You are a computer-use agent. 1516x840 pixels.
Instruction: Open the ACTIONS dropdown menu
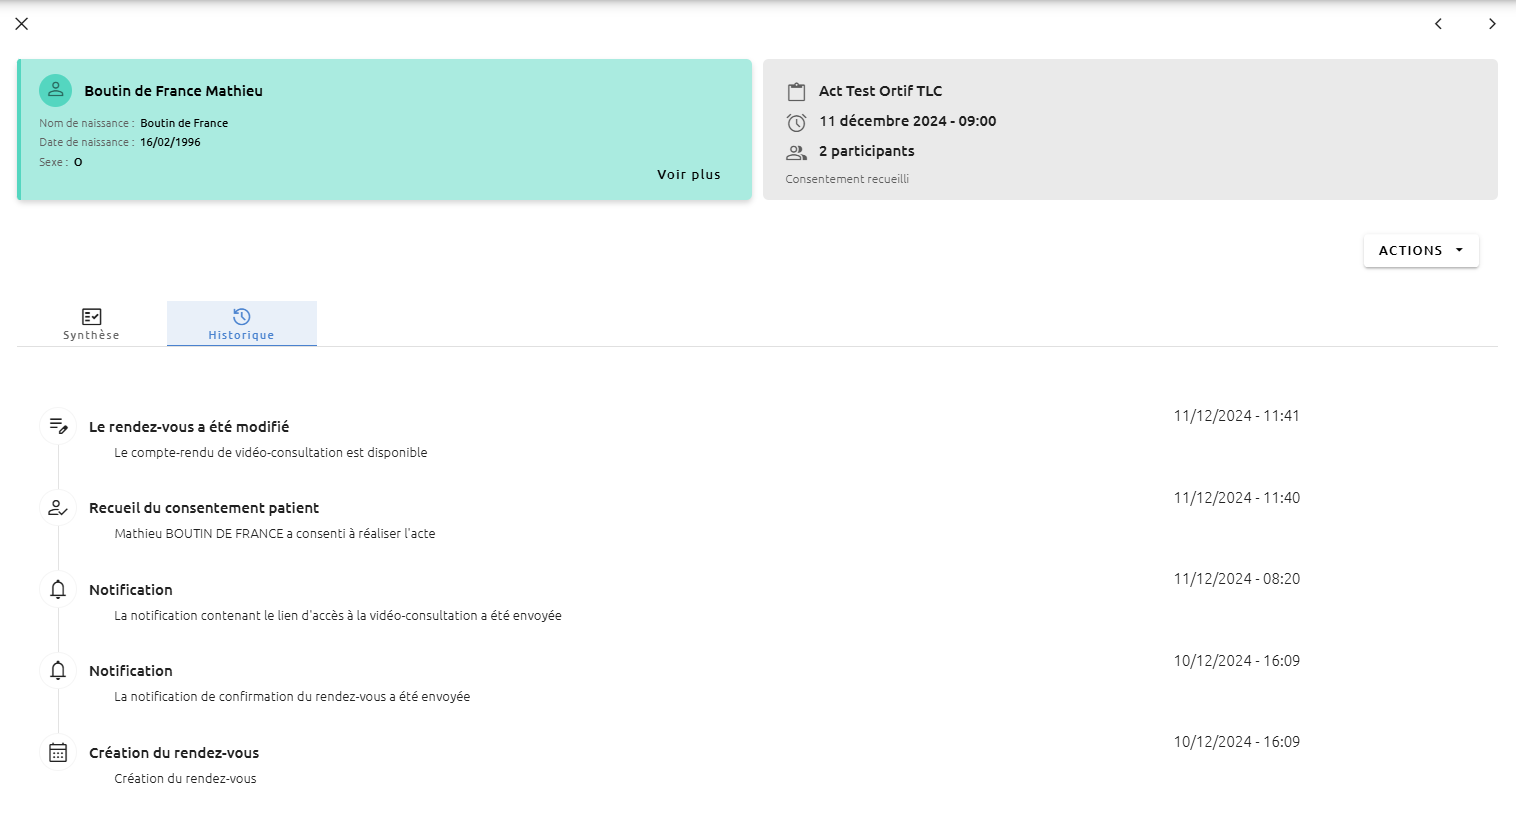[x=1421, y=250]
